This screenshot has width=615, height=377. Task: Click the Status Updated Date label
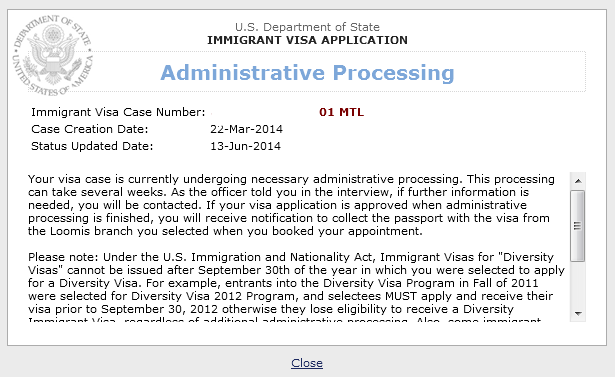pos(92,146)
